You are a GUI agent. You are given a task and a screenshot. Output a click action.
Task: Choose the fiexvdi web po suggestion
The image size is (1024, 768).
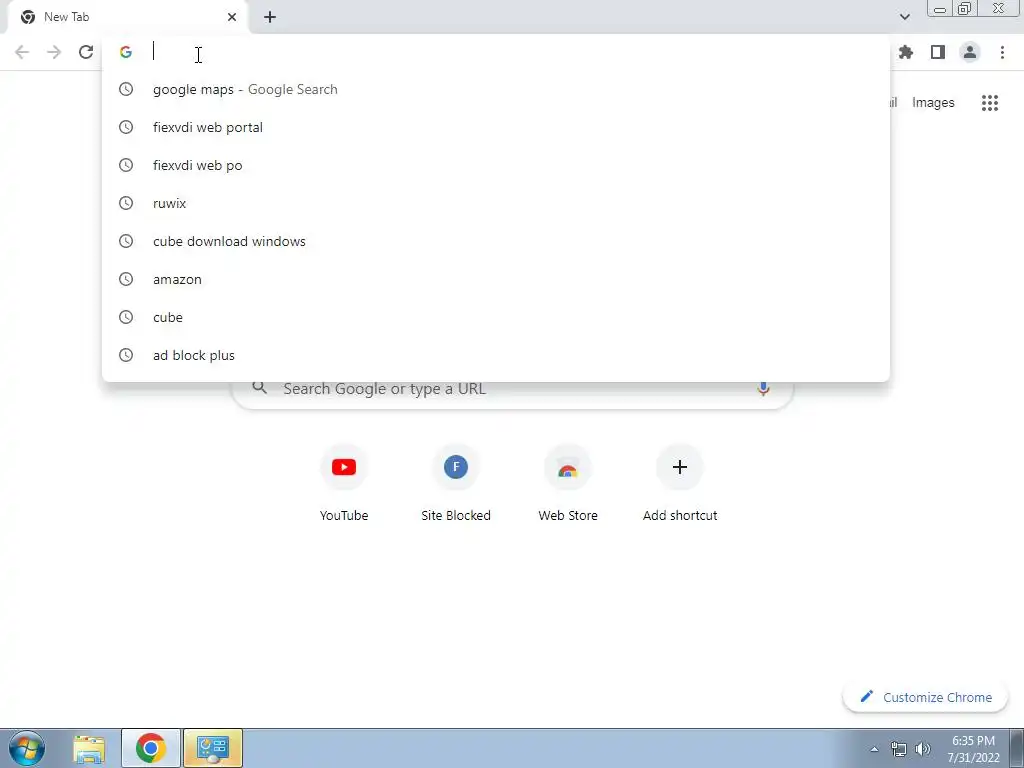(x=496, y=165)
